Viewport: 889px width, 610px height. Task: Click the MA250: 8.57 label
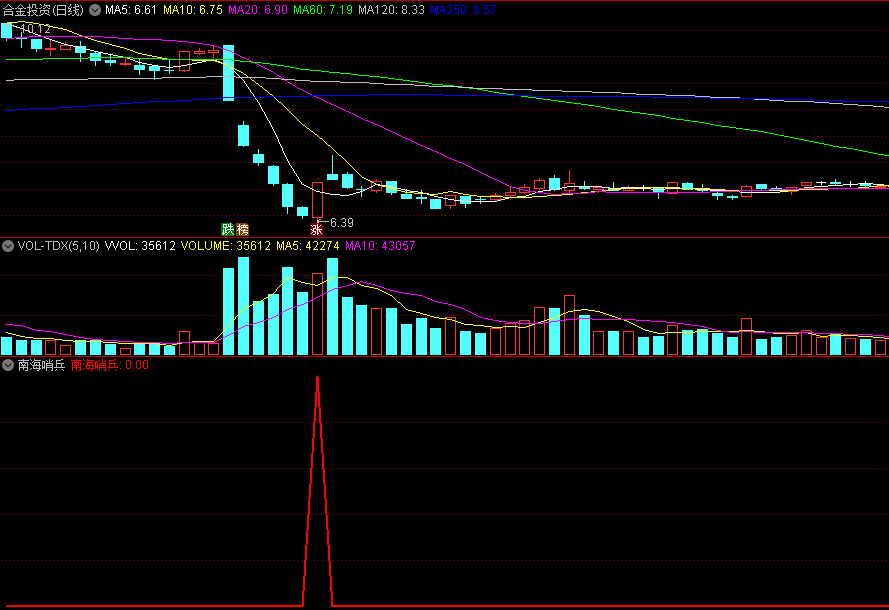pyautogui.click(x=463, y=10)
